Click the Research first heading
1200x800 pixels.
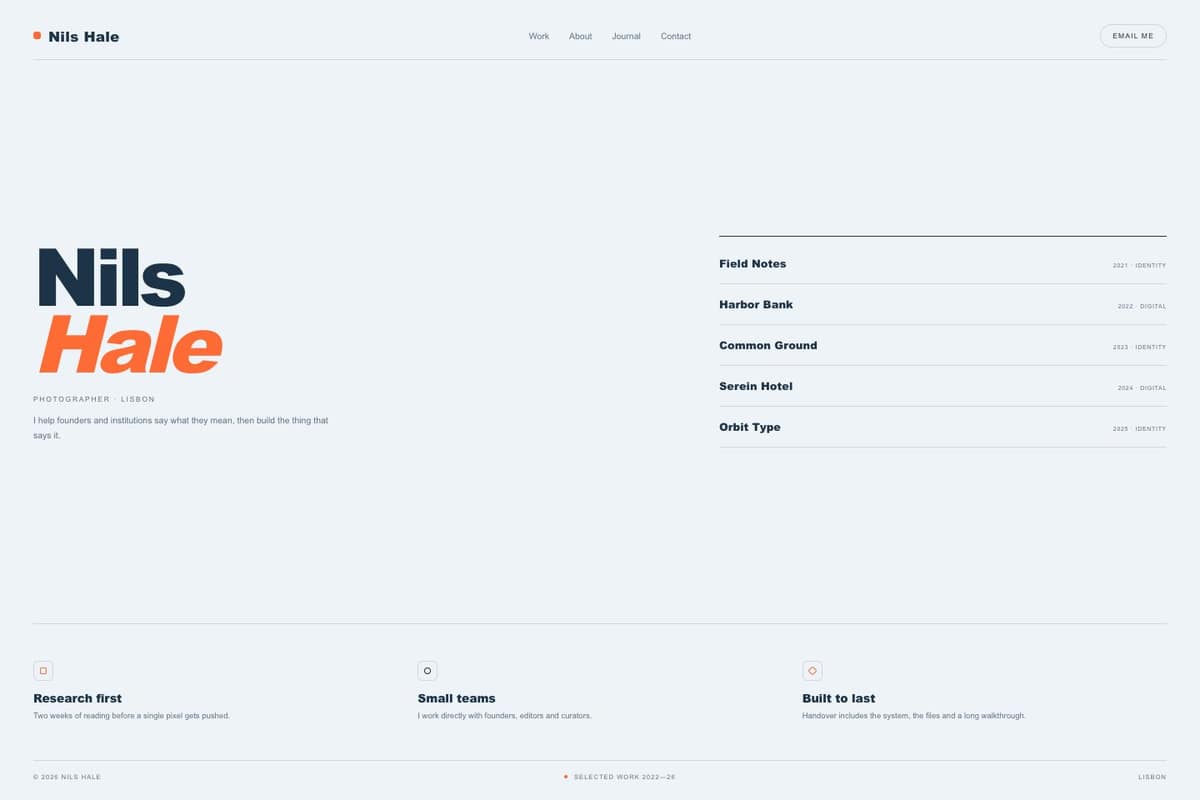[x=77, y=699]
